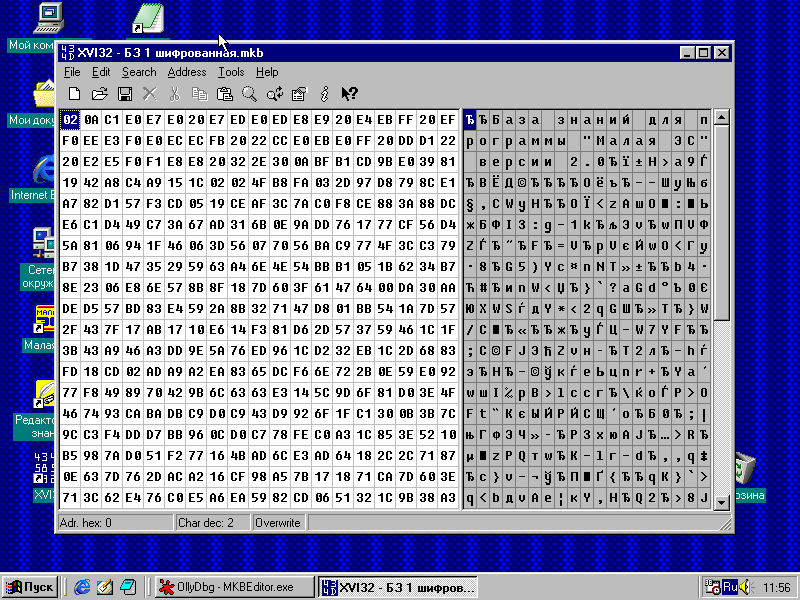Screen dimensions: 800x600
Task: Select the Recycle Bin desktop icon
Action: click(745, 469)
